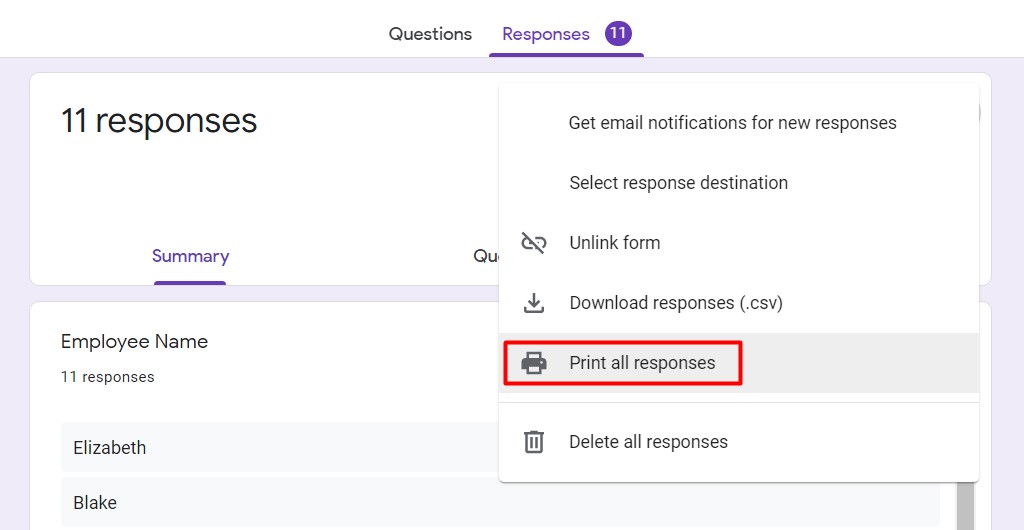Click the Elizabeth response row
The image size is (1024, 530).
coord(280,447)
